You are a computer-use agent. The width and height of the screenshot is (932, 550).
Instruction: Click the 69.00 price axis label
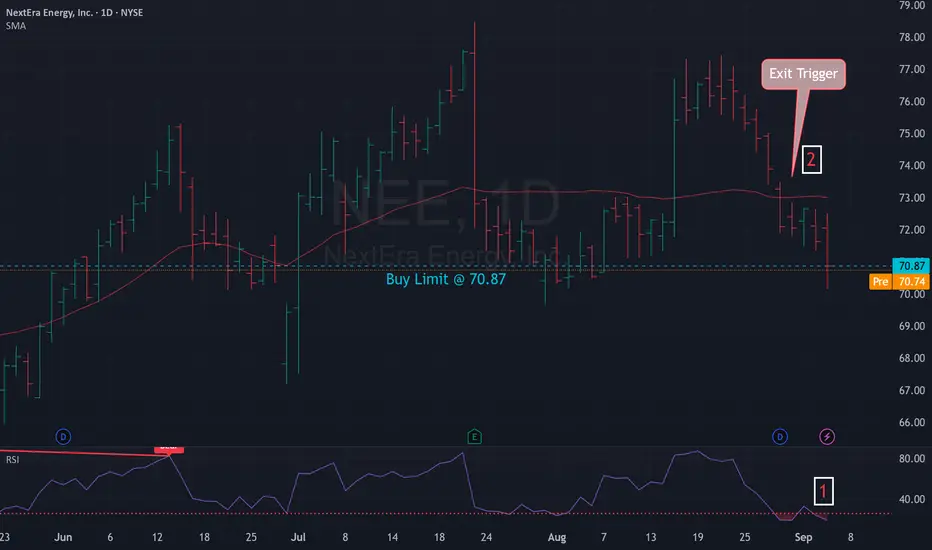tap(912, 326)
